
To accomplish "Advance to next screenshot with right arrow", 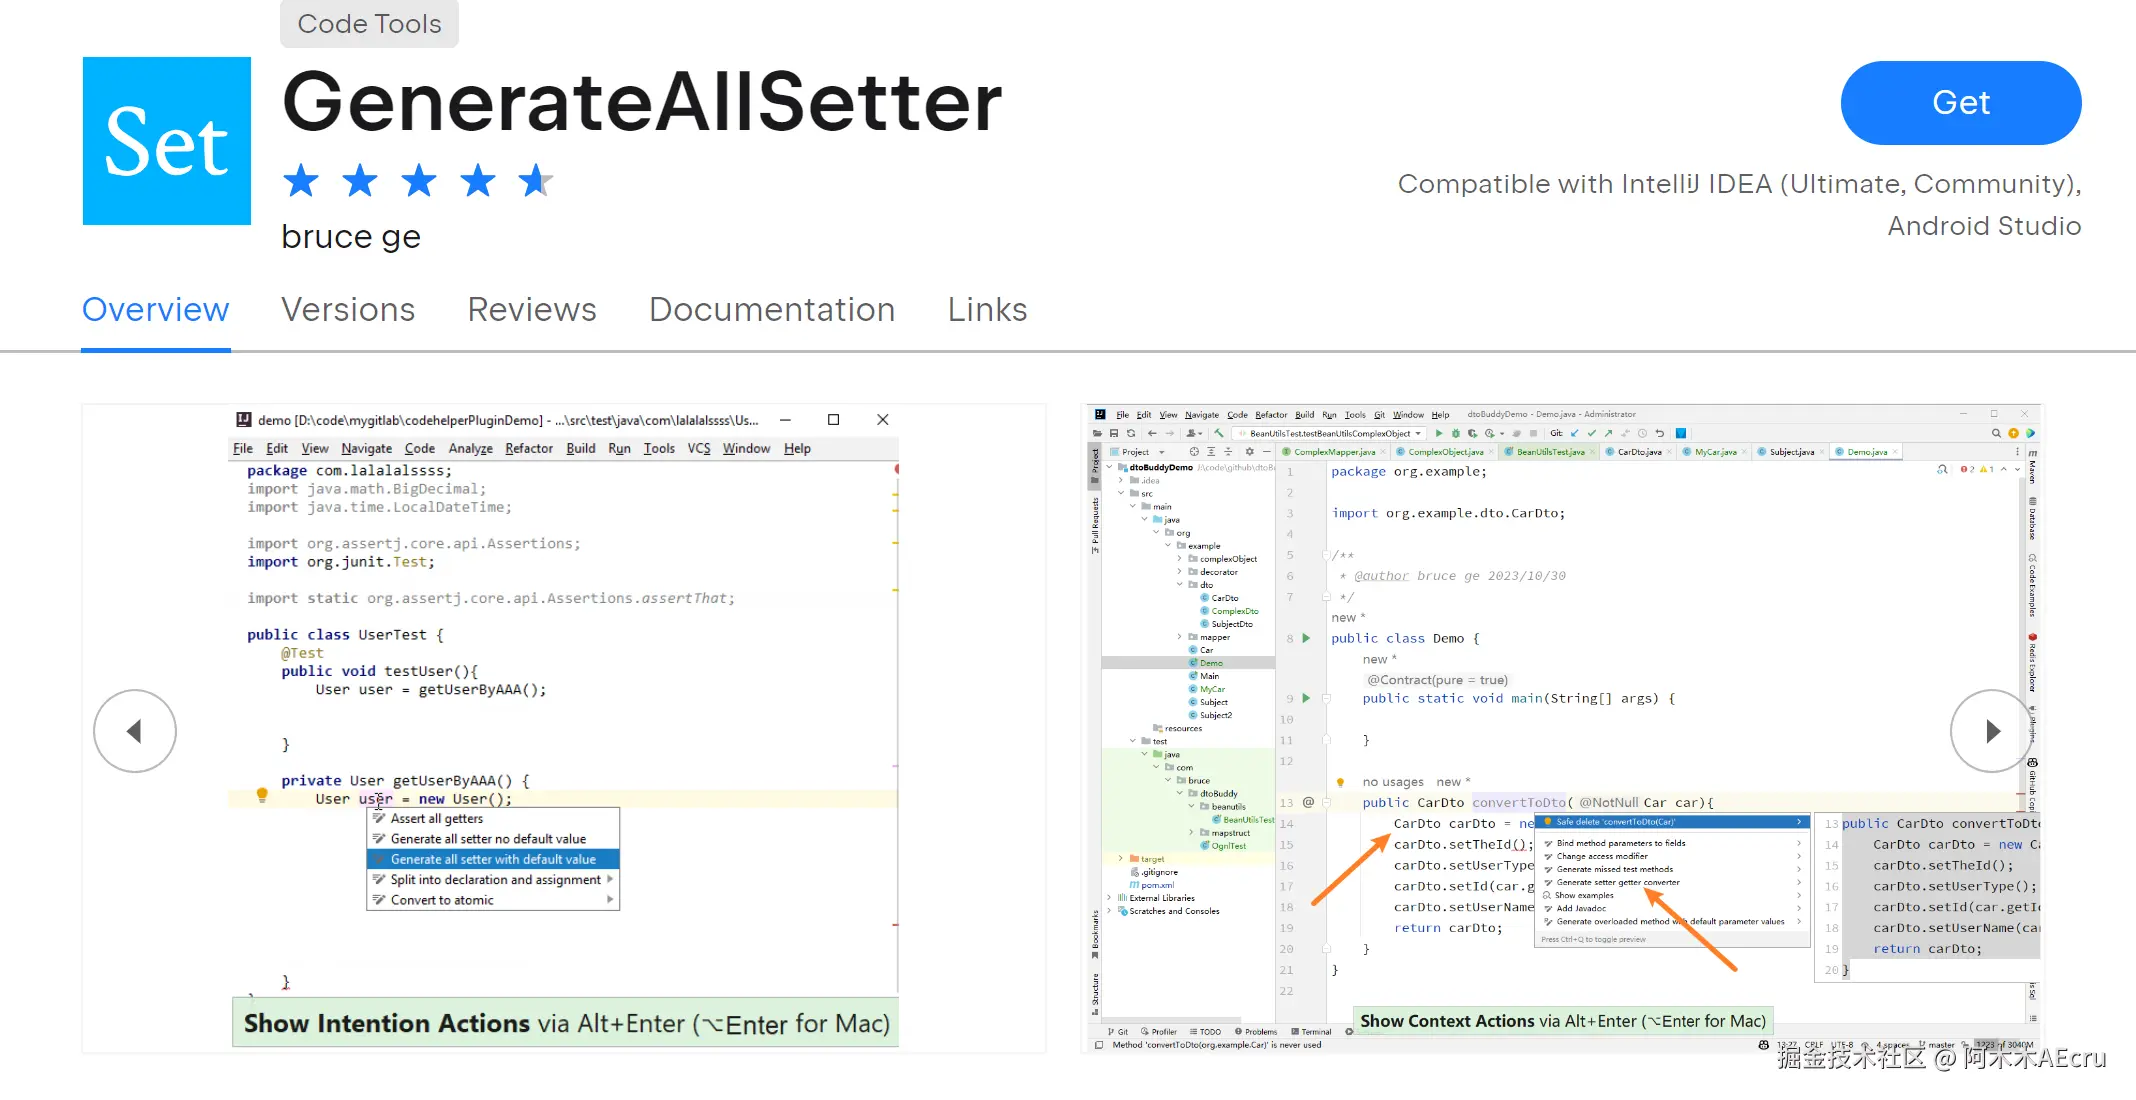I will [x=1991, y=731].
